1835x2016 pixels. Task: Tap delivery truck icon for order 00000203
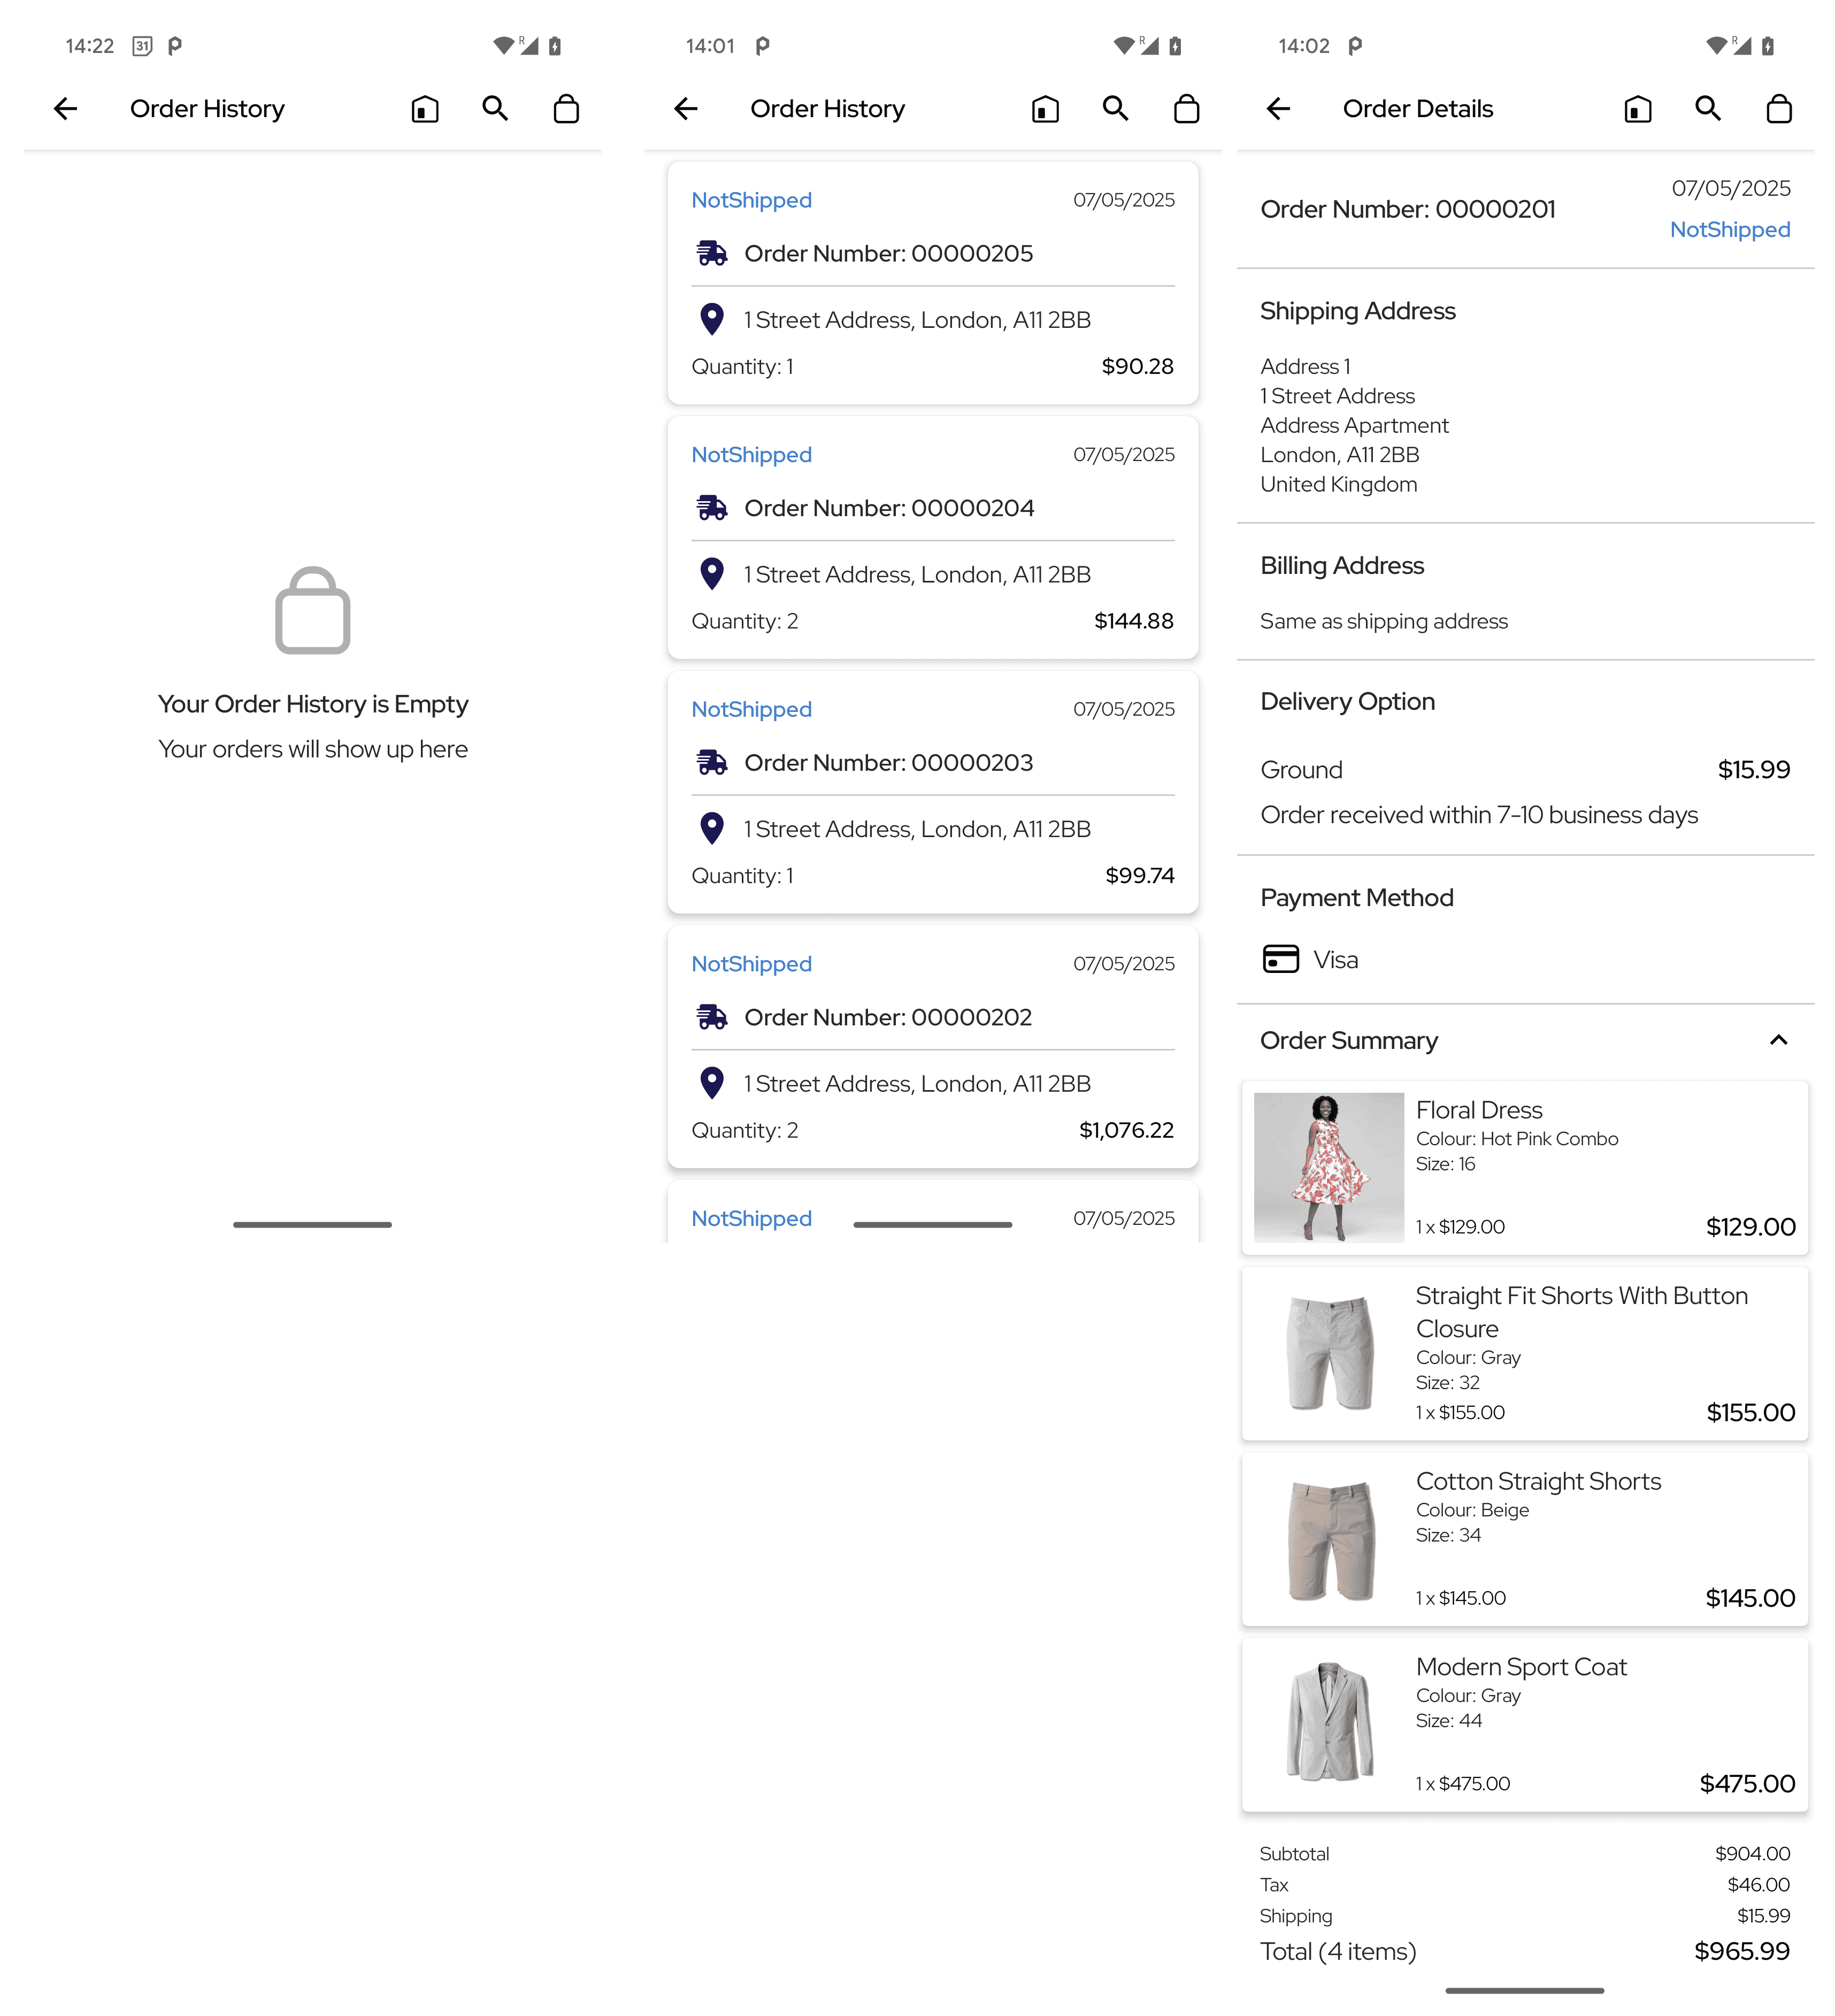711,763
